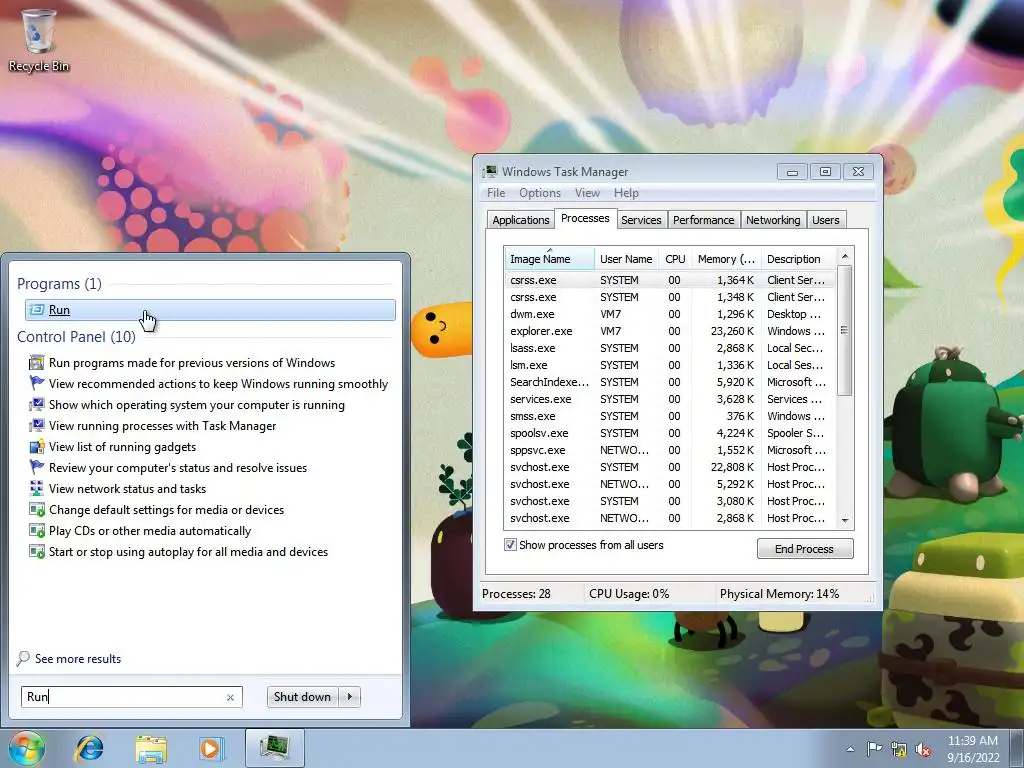Open See more results link
This screenshot has width=1024, height=768.
point(78,658)
